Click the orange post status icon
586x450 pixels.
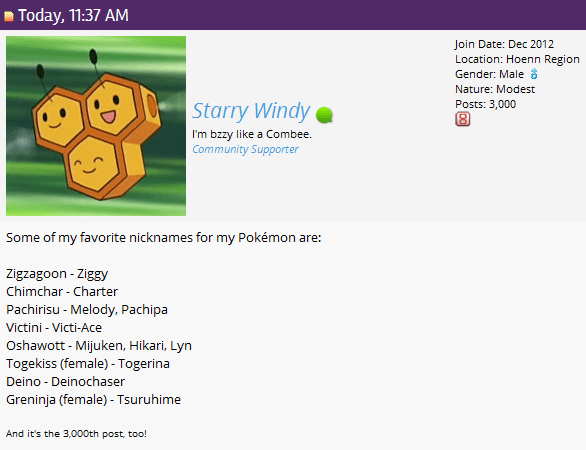9,16
